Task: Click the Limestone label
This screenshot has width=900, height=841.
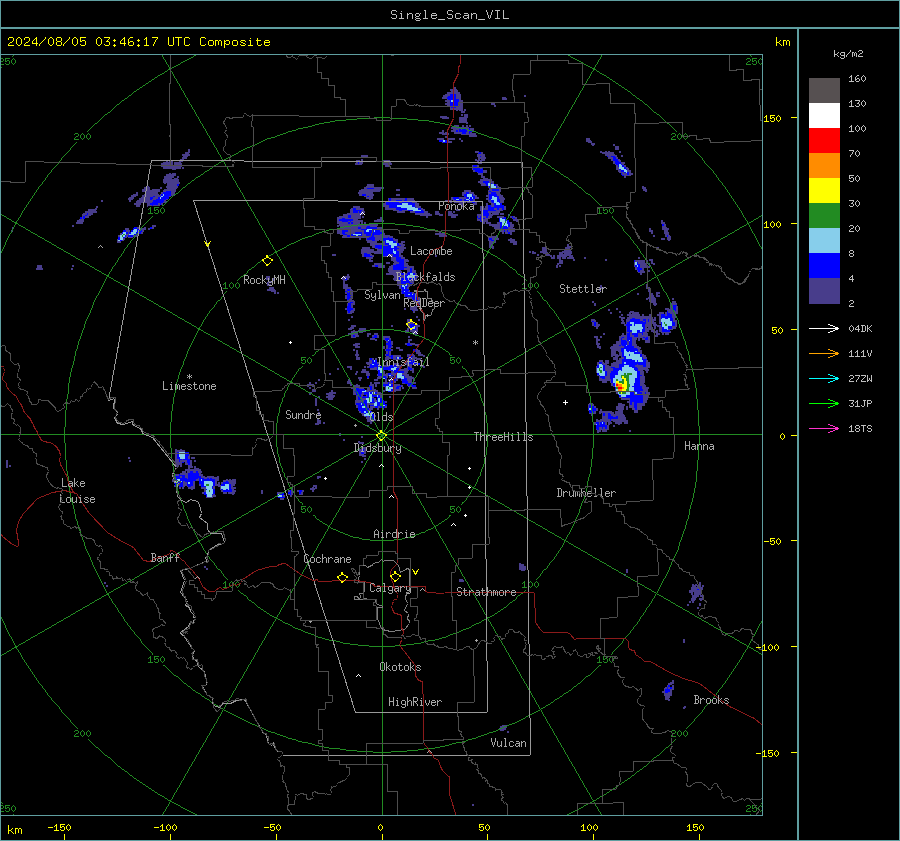Action: [x=189, y=386]
